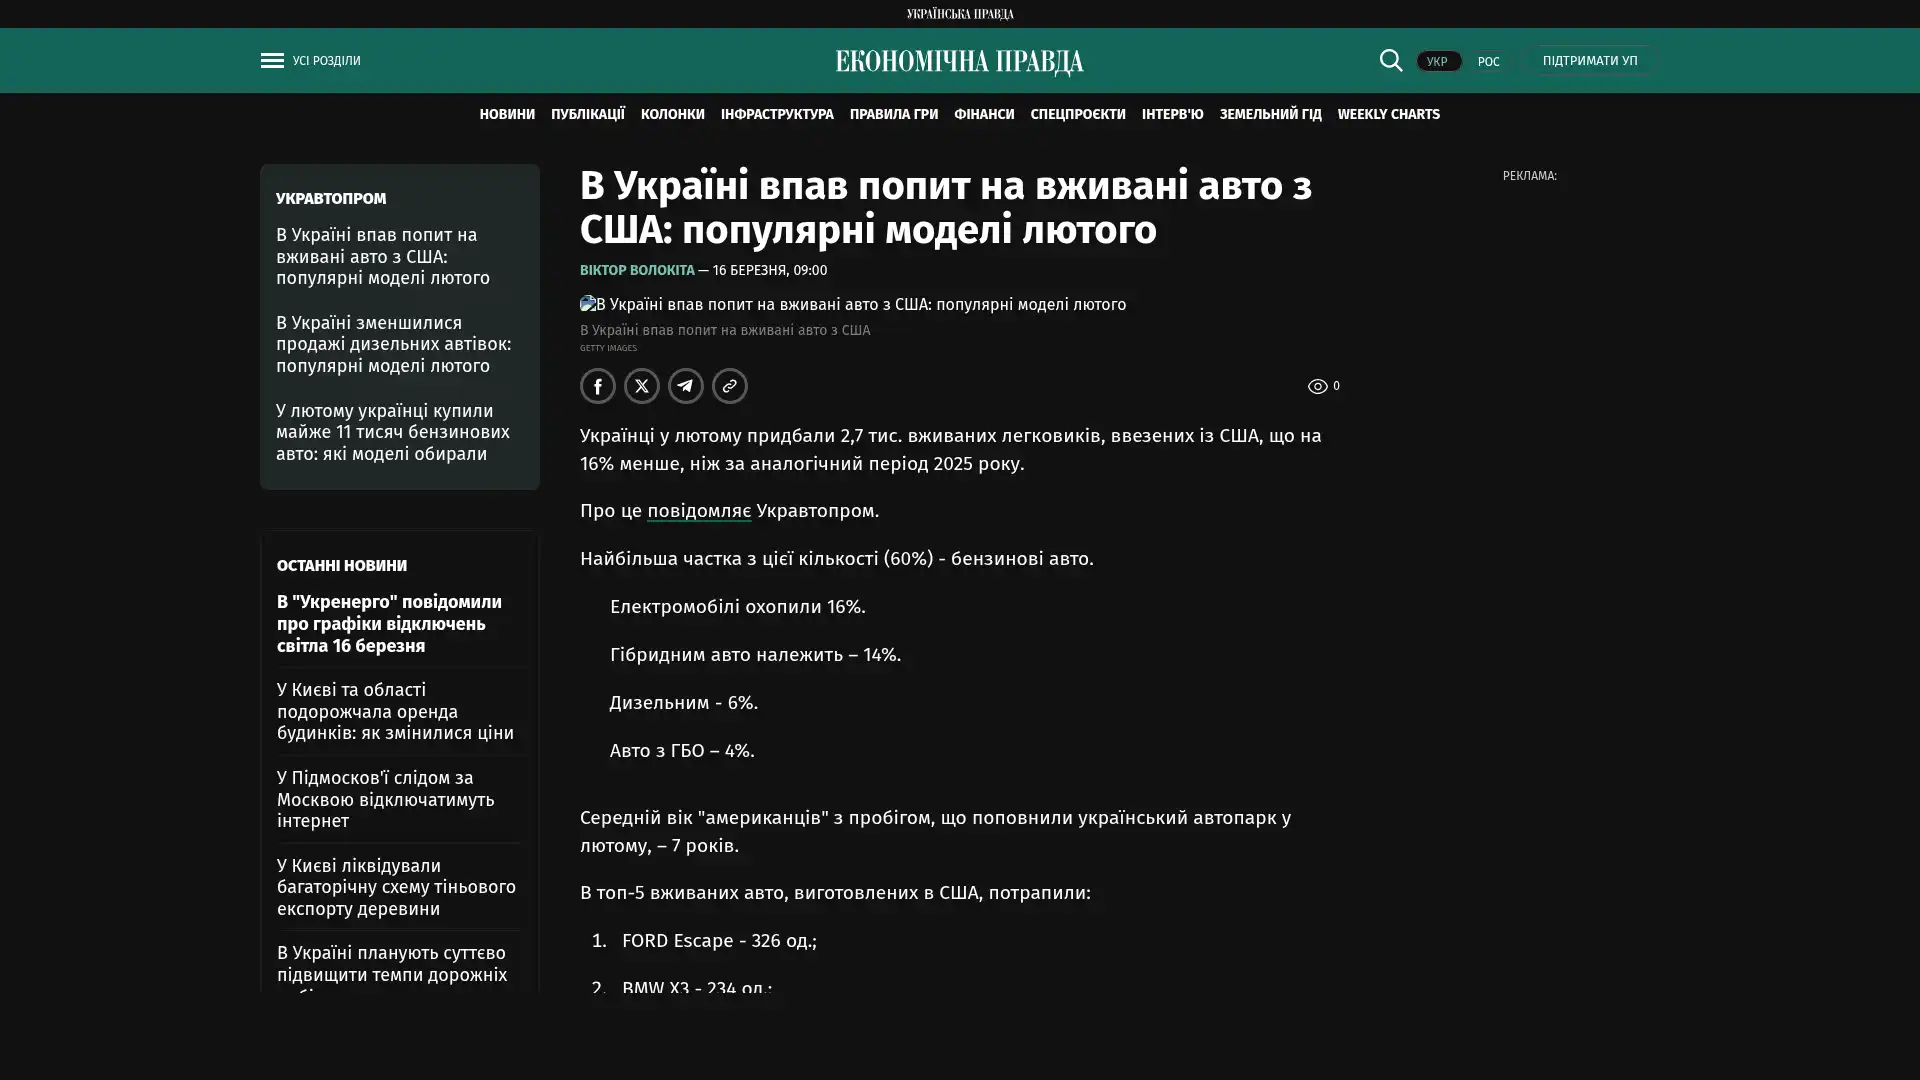Screen dimensions: 1920x1080
Task: Click the views eye counter icon
Action: tap(1318, 386)
